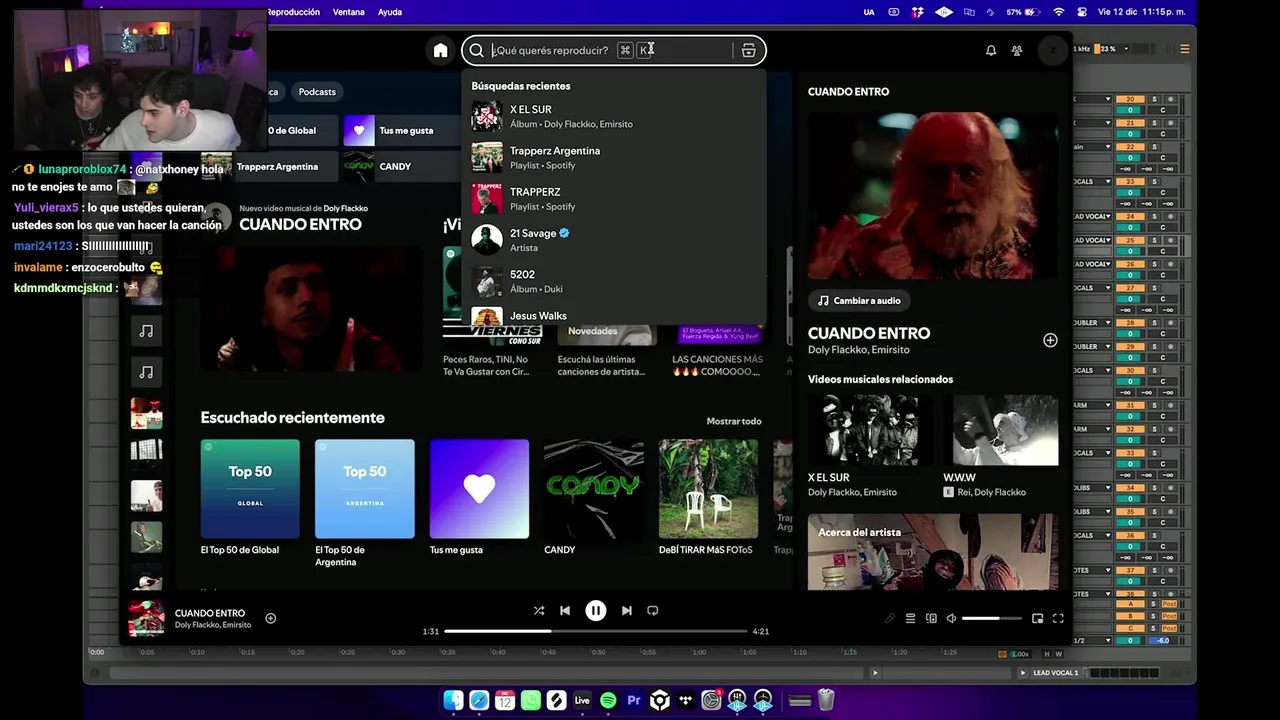Viewport: 1280px width, 720px height.
Task: Open connect to a device icon
Action: pos(931,618)
